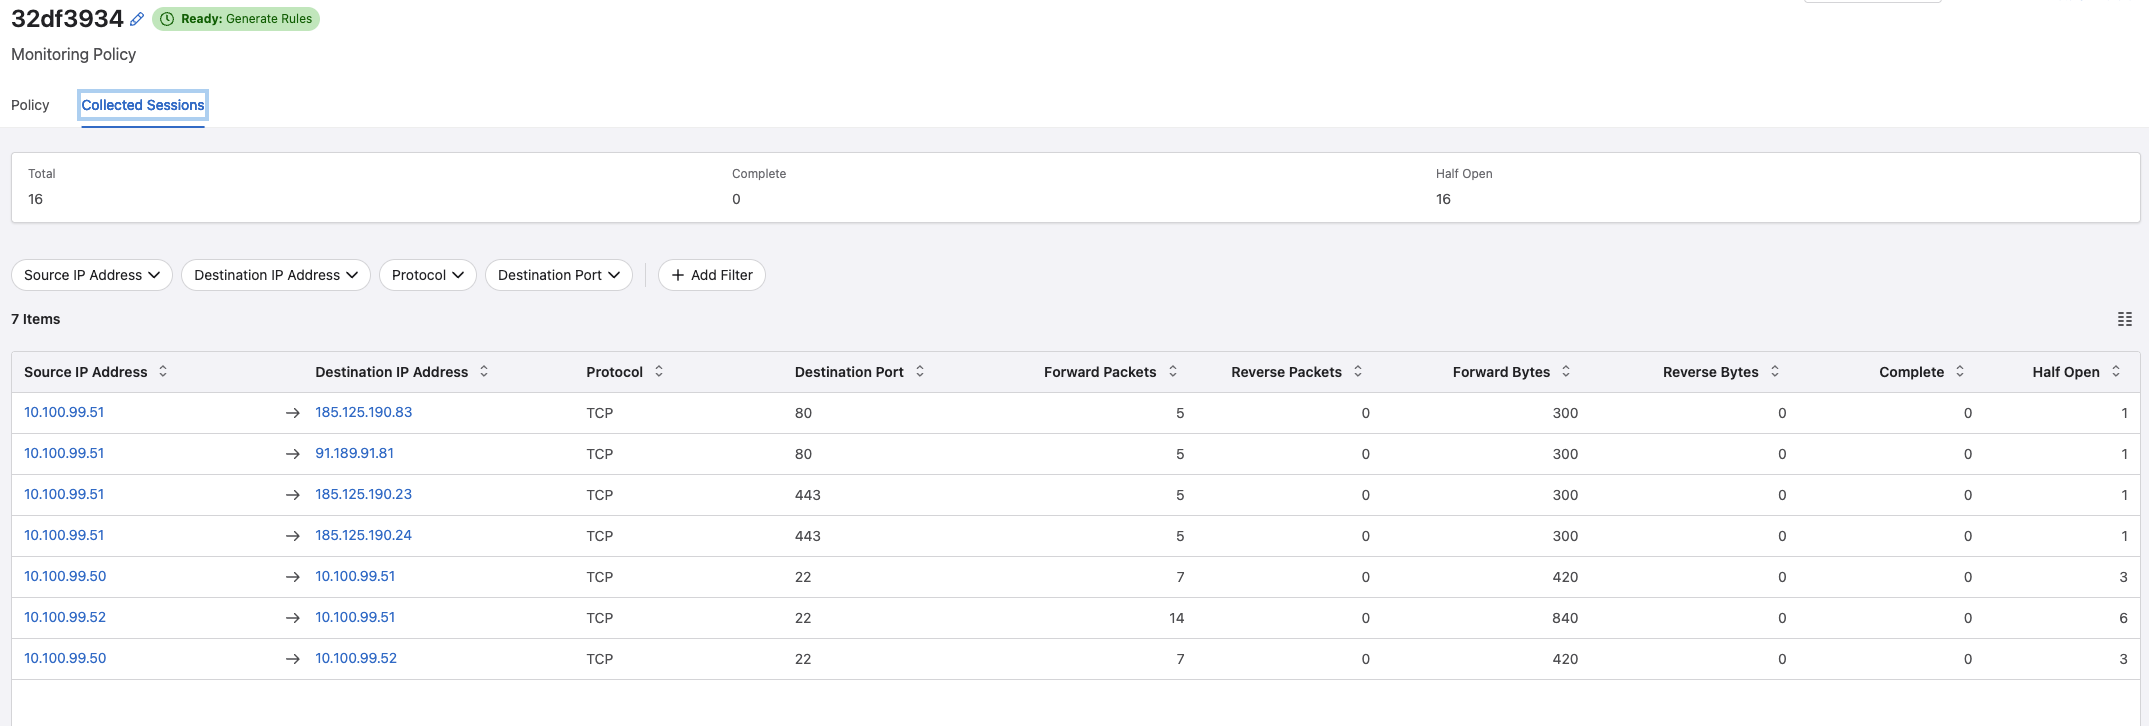Sort by Forward Packets sort icon
The width and height of the screenshot is (2149, 726).
[x=1173, y=371]
